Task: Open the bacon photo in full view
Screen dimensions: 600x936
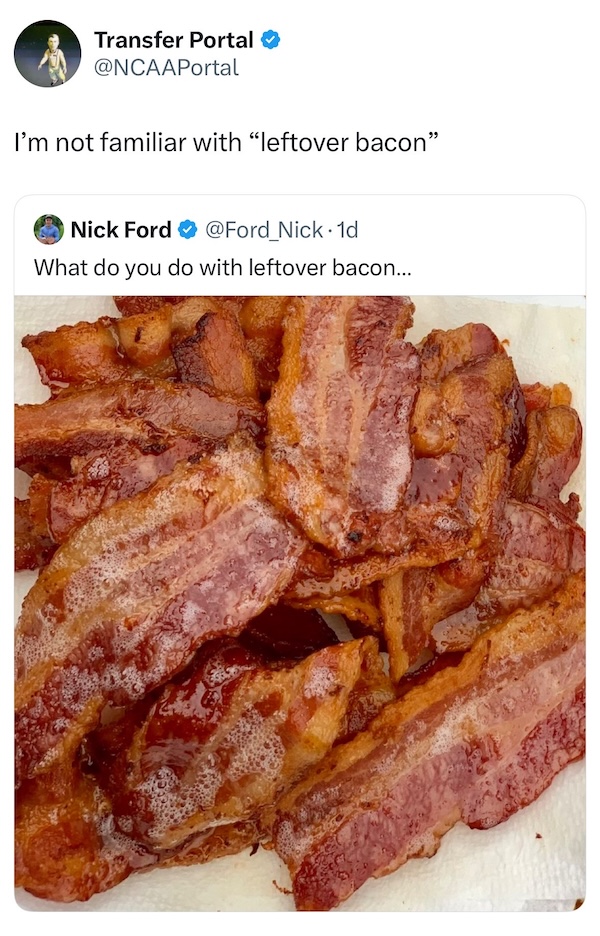Action: pyautogui.click(x=300, y=600)
